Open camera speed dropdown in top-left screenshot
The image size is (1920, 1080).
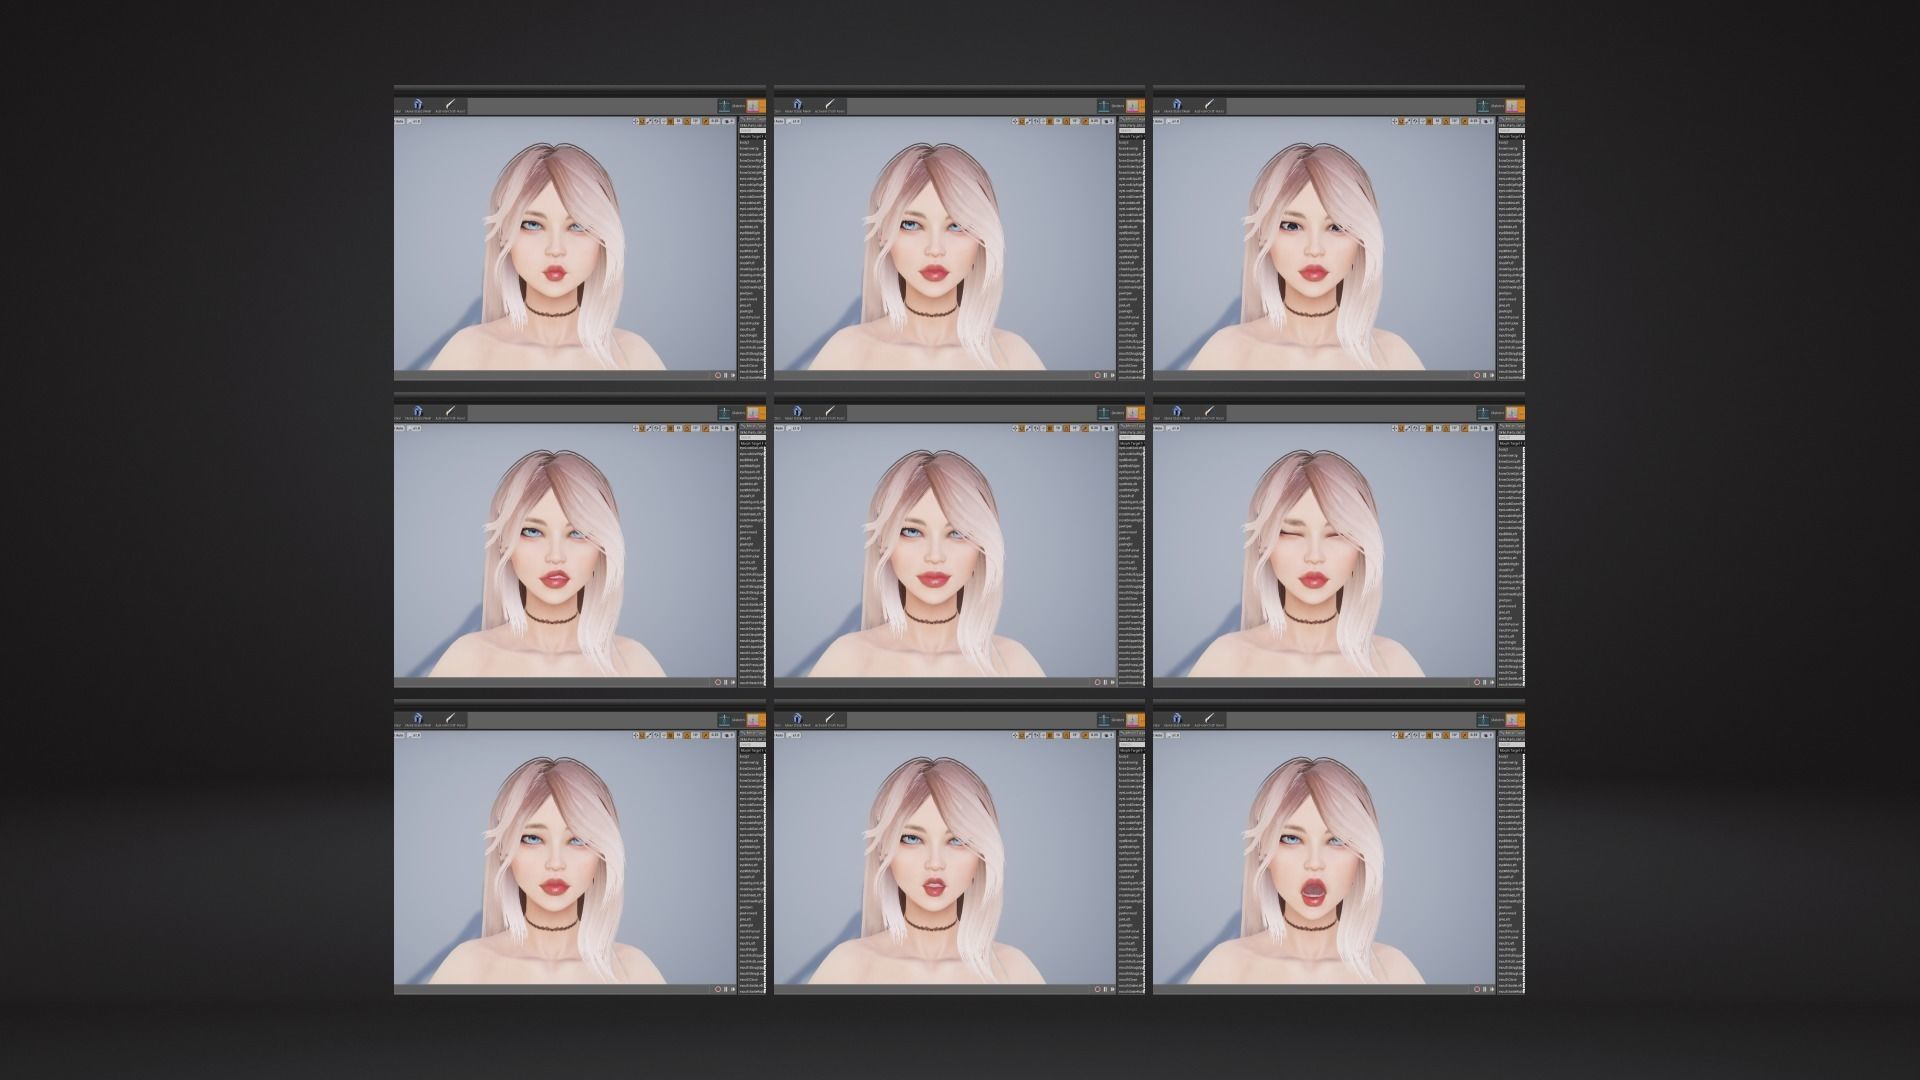[x=728, y=121]
